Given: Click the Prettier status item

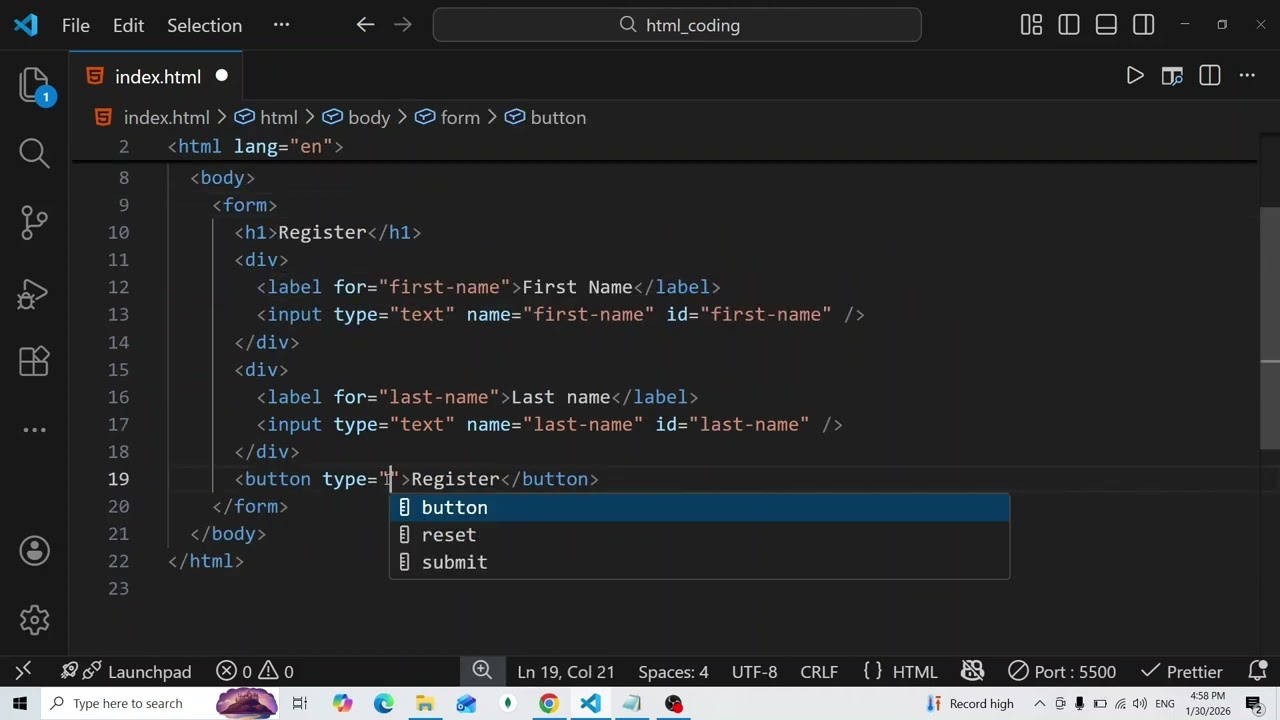Looking at the screenshot, I should click(x=1181, y=671).
